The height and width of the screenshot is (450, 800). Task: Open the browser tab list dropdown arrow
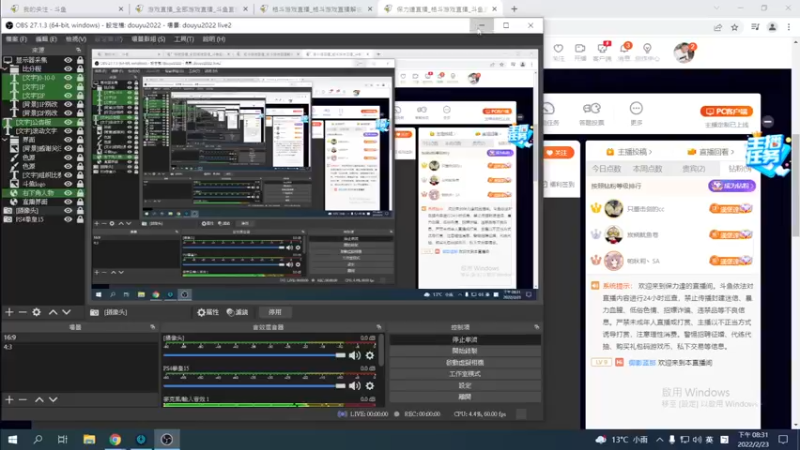point(717,9)
